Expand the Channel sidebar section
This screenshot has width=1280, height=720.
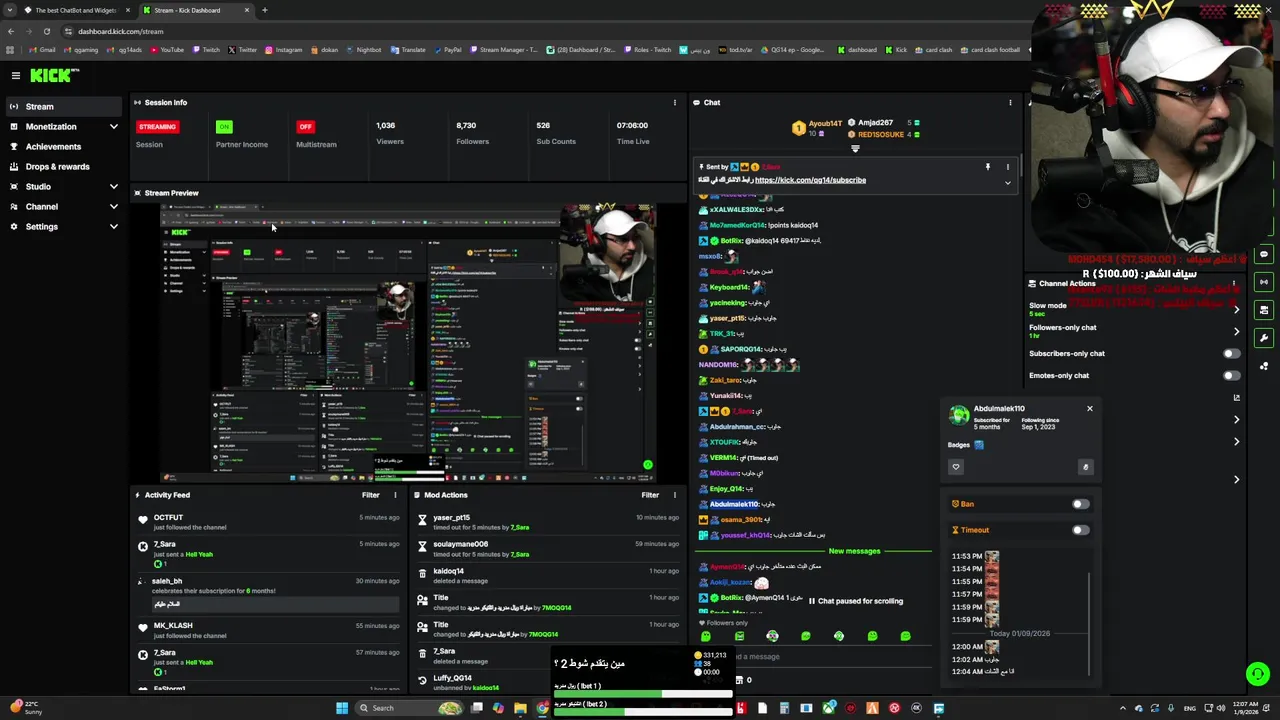point(113,207)
